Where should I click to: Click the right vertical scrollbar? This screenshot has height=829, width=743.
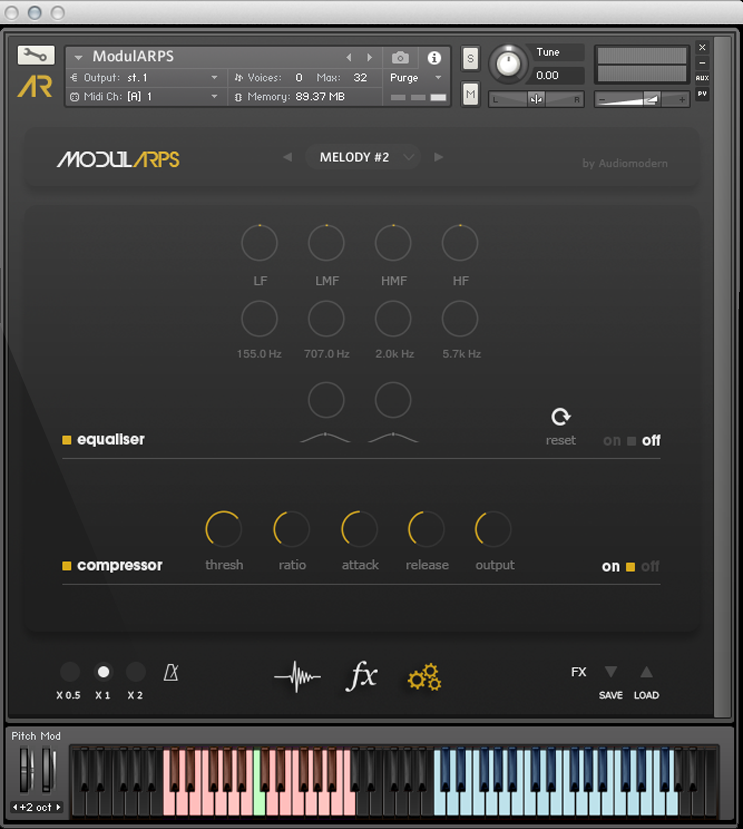pos(721,376)
